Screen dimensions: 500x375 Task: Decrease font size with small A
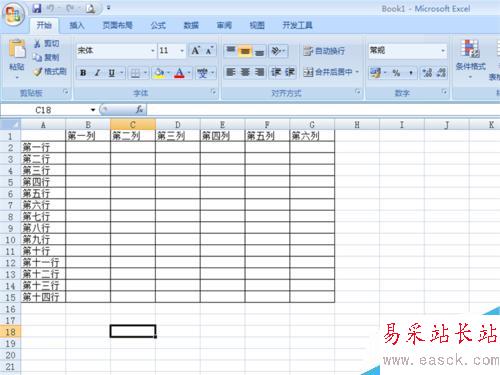point(209,51)
